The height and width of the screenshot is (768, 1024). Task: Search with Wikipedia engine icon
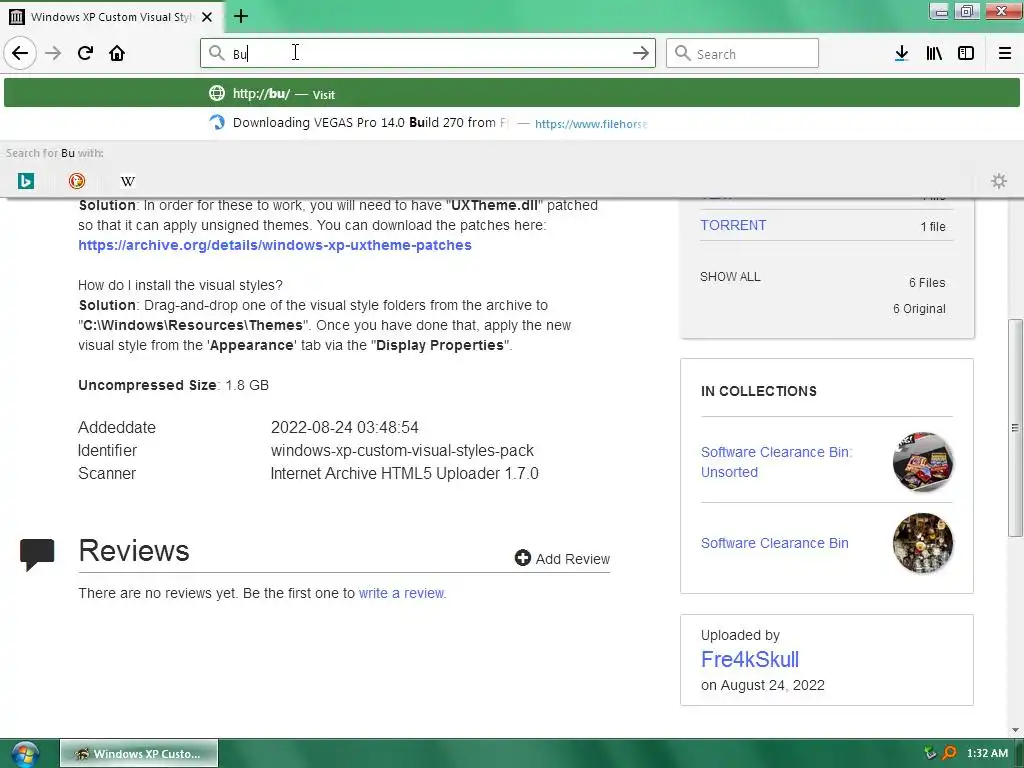coord(128,181)
